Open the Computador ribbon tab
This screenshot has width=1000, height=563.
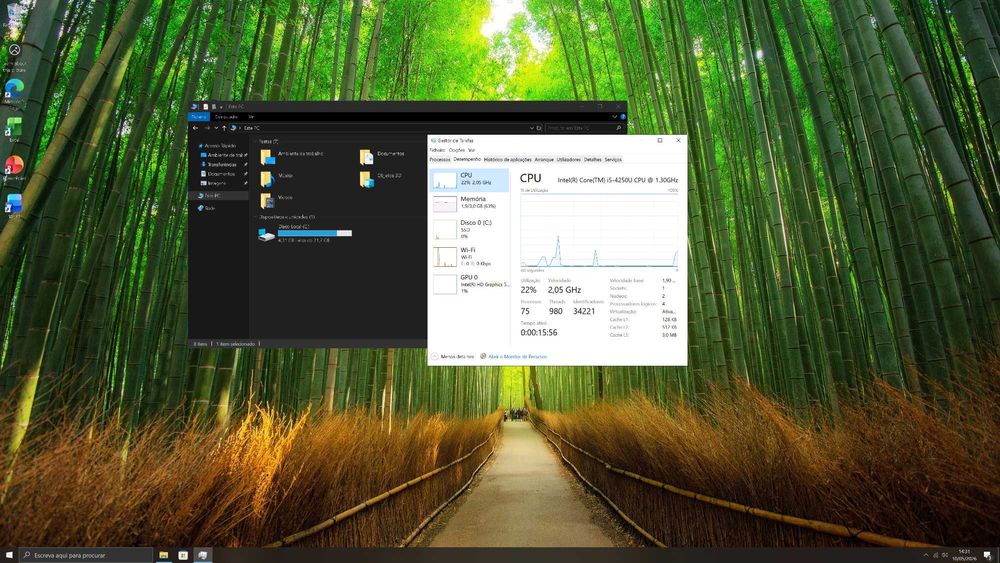(x=226, y=117)
